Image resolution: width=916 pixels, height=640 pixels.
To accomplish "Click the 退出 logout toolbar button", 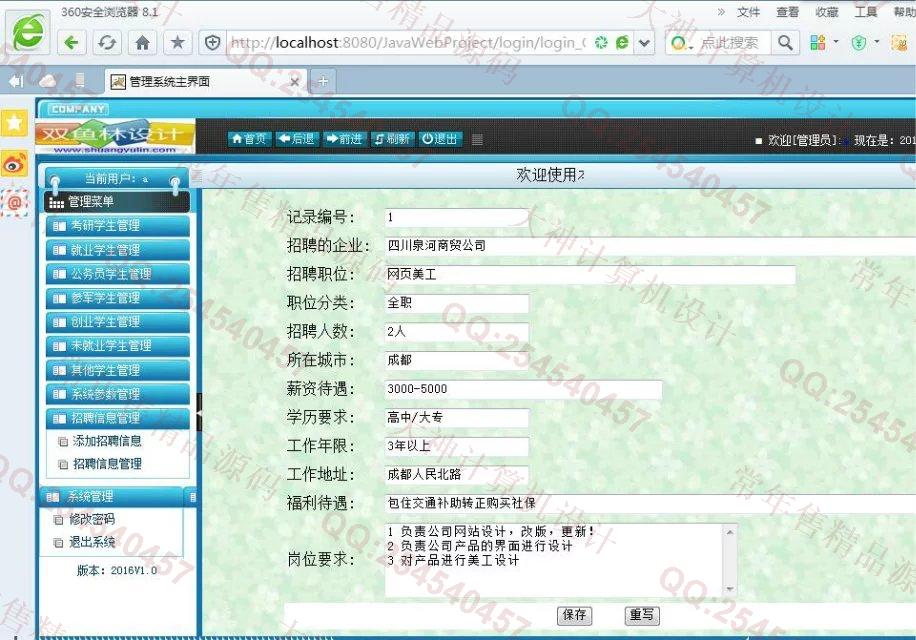I will point(439,139).
